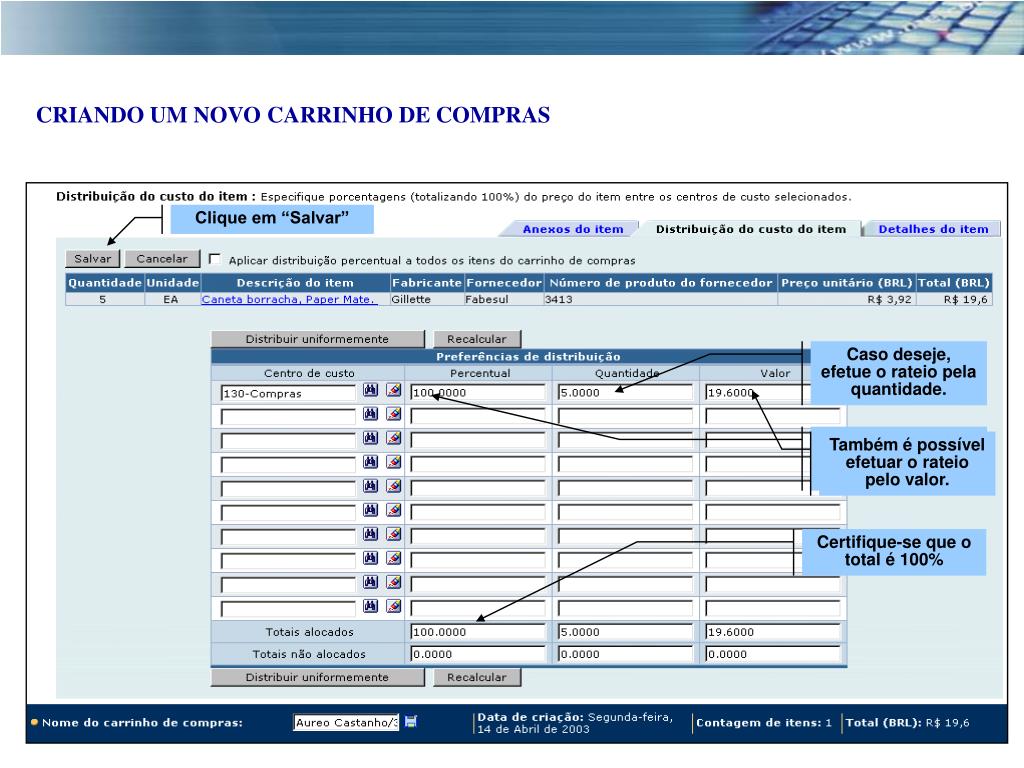1024x768 pixels.
Task: Click the Cancelar button
Action: pos(162,259)
